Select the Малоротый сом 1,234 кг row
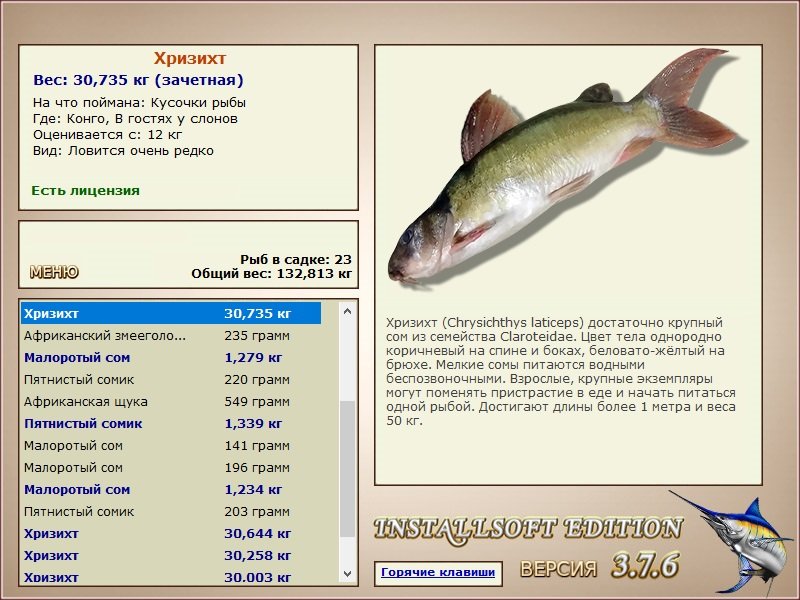The image size is (800, 600). tap(171, 489)
